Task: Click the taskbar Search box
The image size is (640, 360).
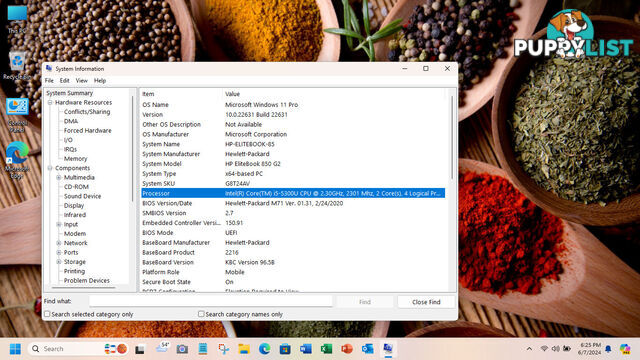Action: pos(78,349)
